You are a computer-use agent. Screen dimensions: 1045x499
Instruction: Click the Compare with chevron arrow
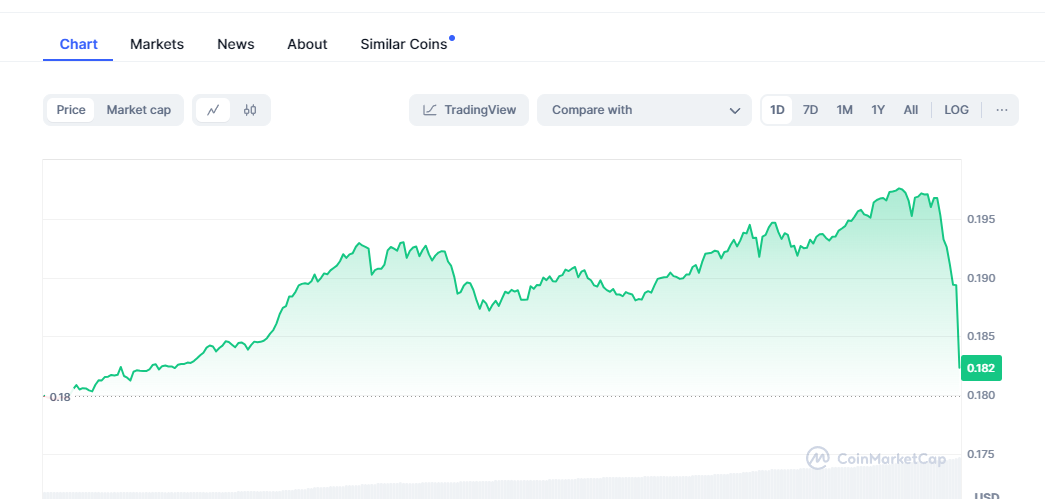tap(735, 110)
